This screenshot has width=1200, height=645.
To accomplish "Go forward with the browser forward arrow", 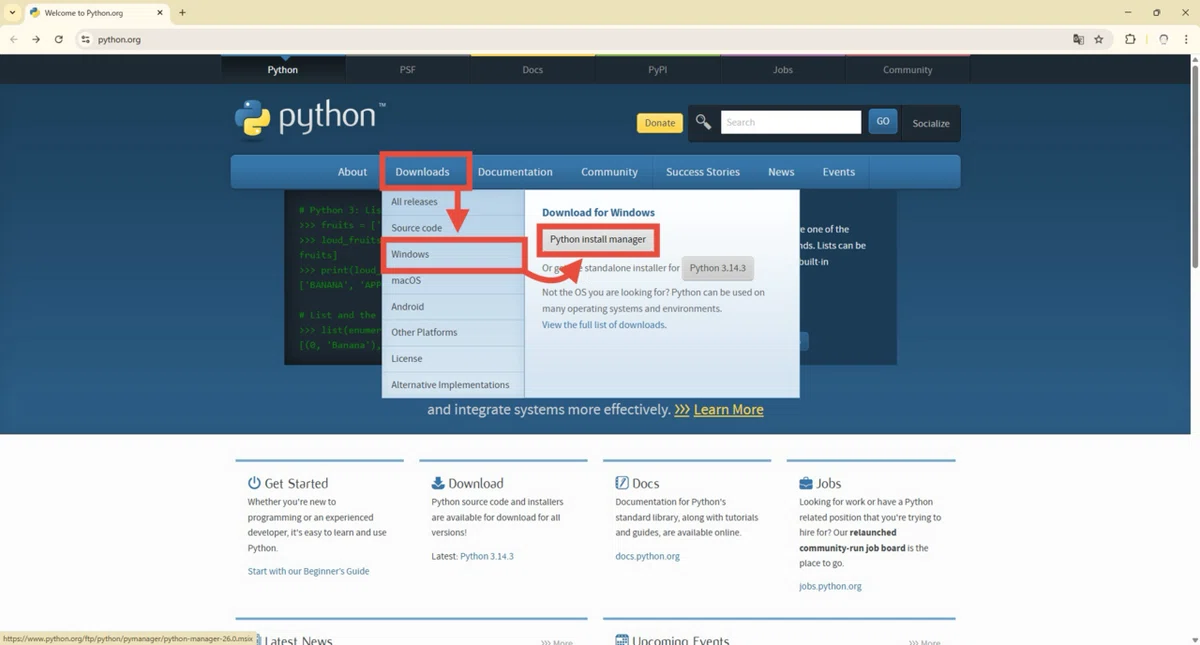I will point(36,39).
